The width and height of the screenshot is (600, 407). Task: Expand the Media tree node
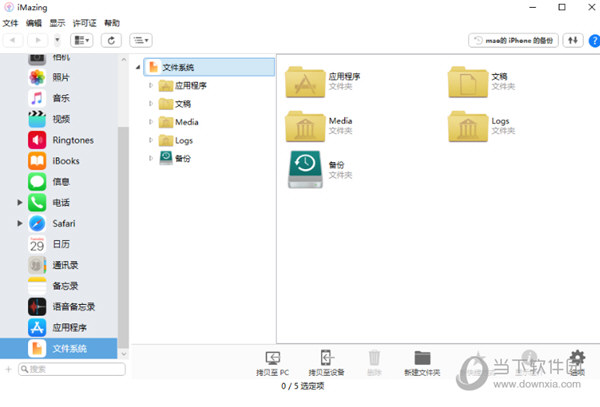click(x=151, y=122)
